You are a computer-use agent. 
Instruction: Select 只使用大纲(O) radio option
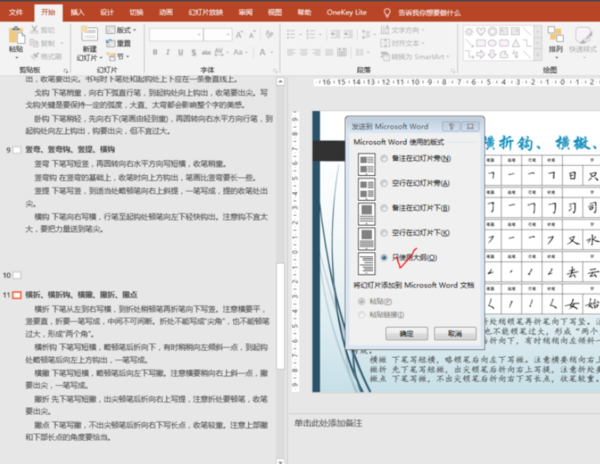tap(384, 257)
